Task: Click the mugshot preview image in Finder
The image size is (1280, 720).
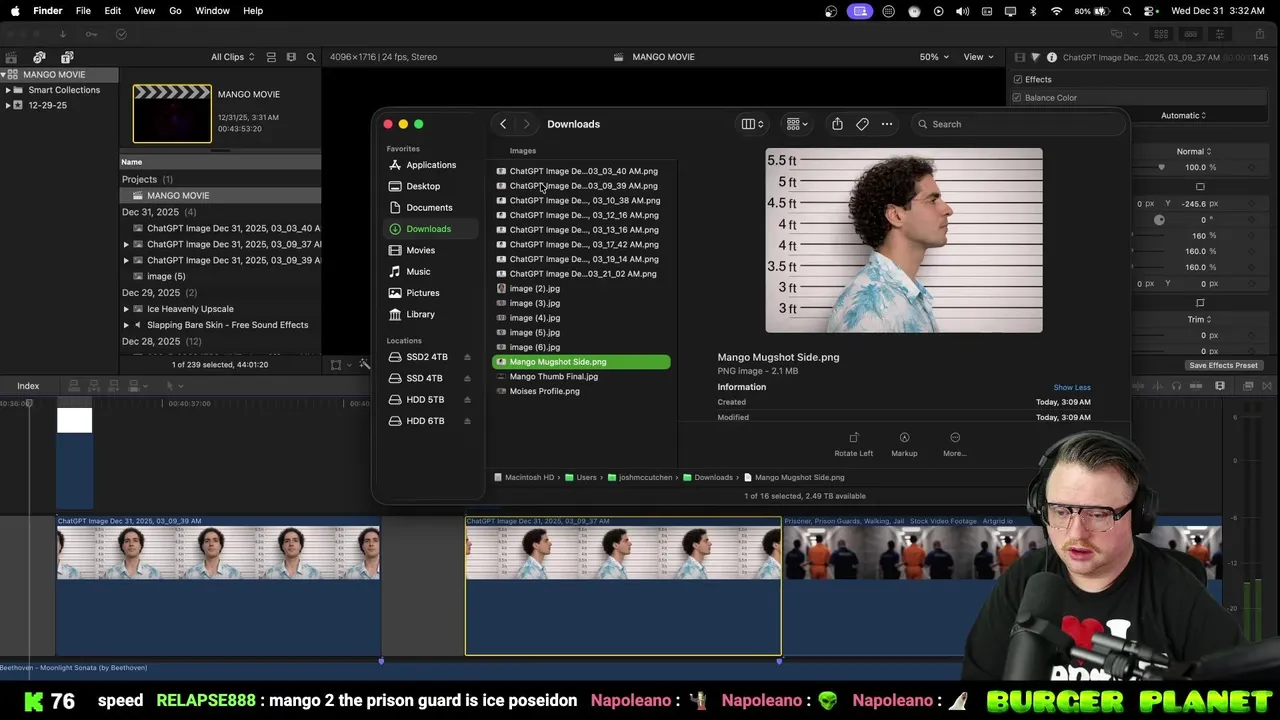Action: pyautogui.click(x=904, y=240)
